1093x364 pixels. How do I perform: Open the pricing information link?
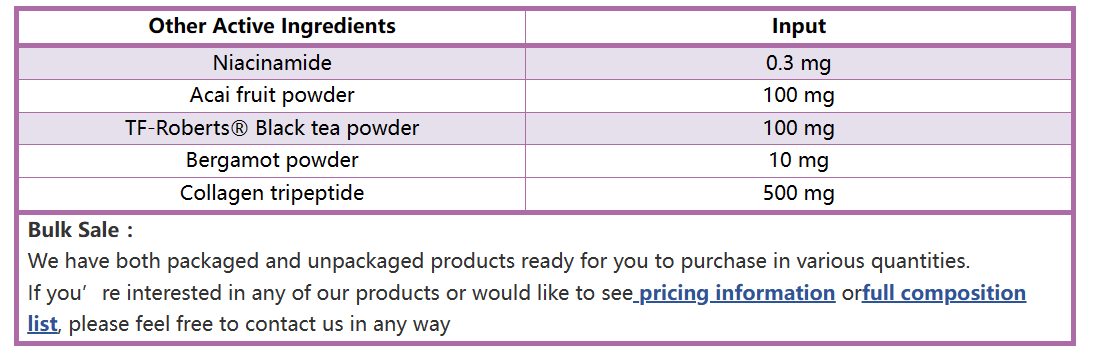(x=736, y=293)
